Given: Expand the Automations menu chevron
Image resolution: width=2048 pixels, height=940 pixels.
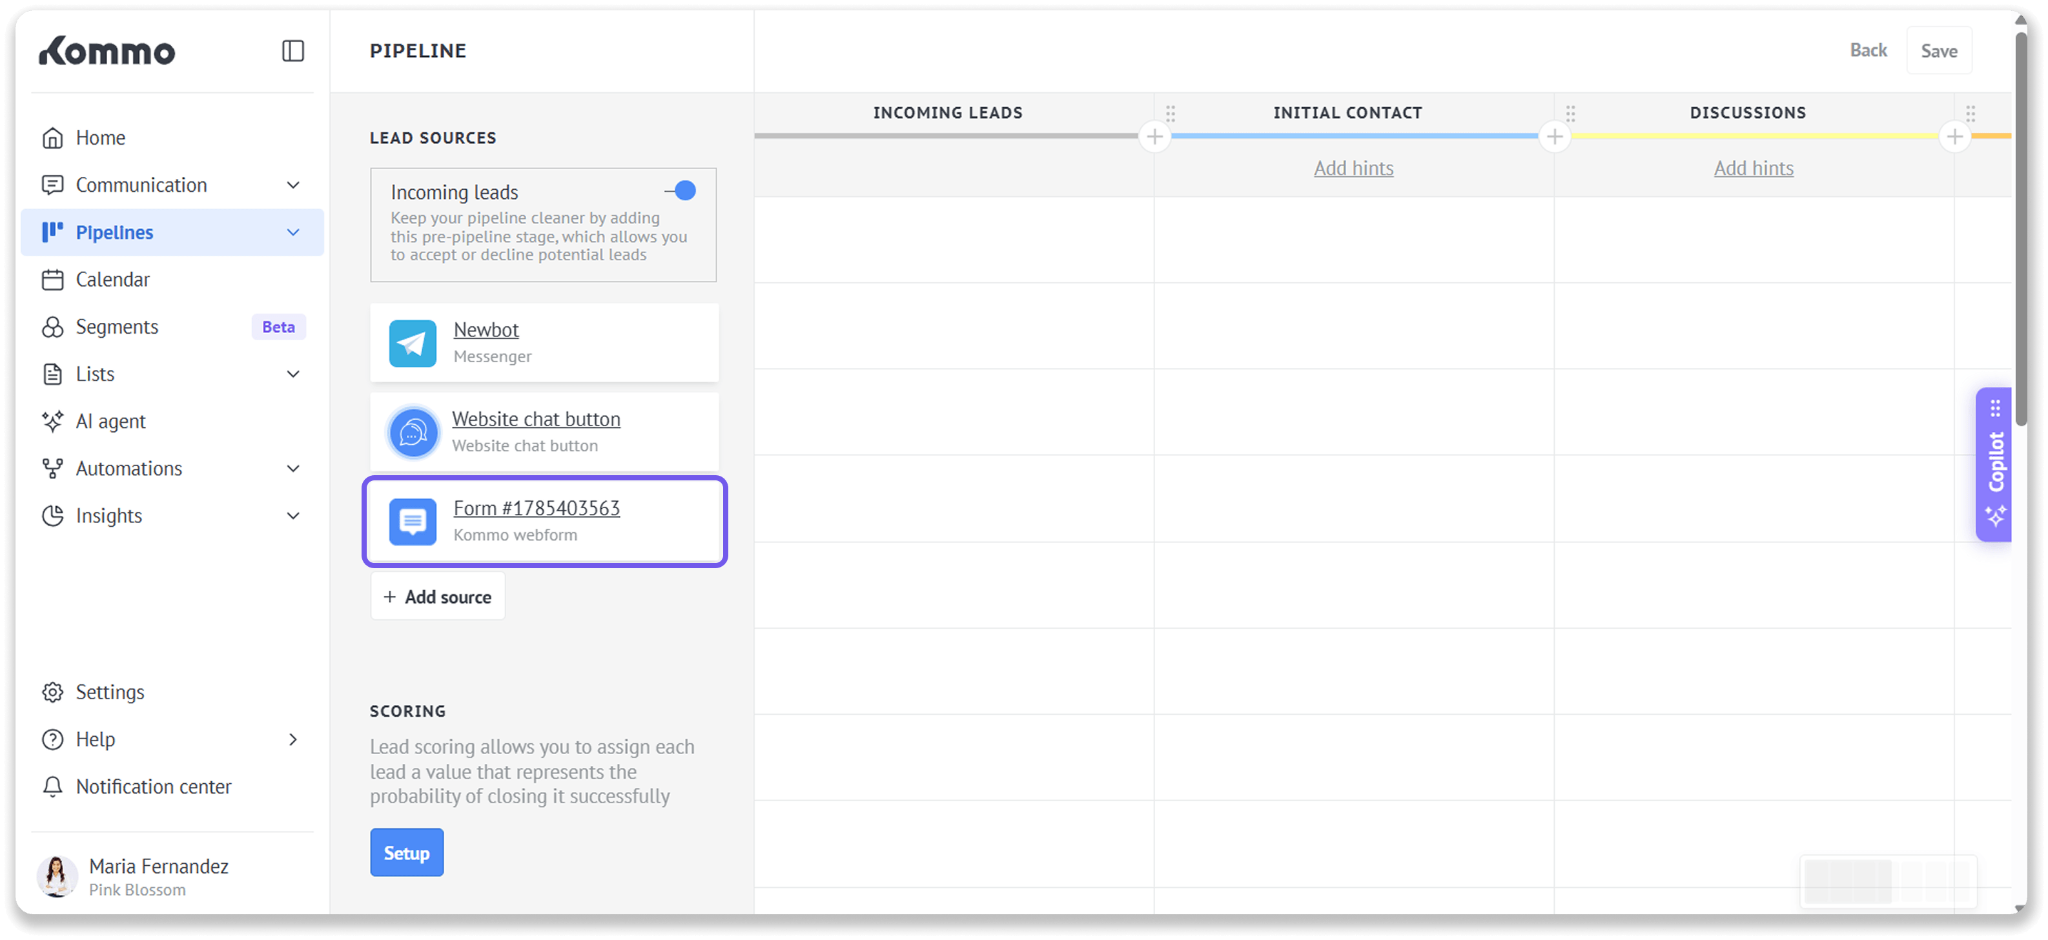Looking at the screenshot, I should click(x=293, y=468).
